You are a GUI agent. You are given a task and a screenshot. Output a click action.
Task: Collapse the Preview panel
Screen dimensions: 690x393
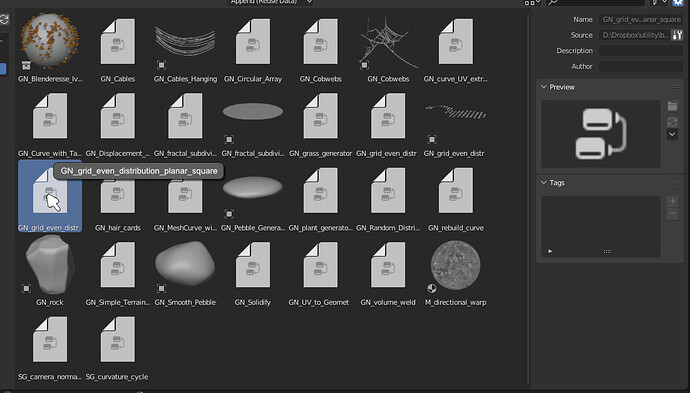pyautogui.click(x=544, y=87)
